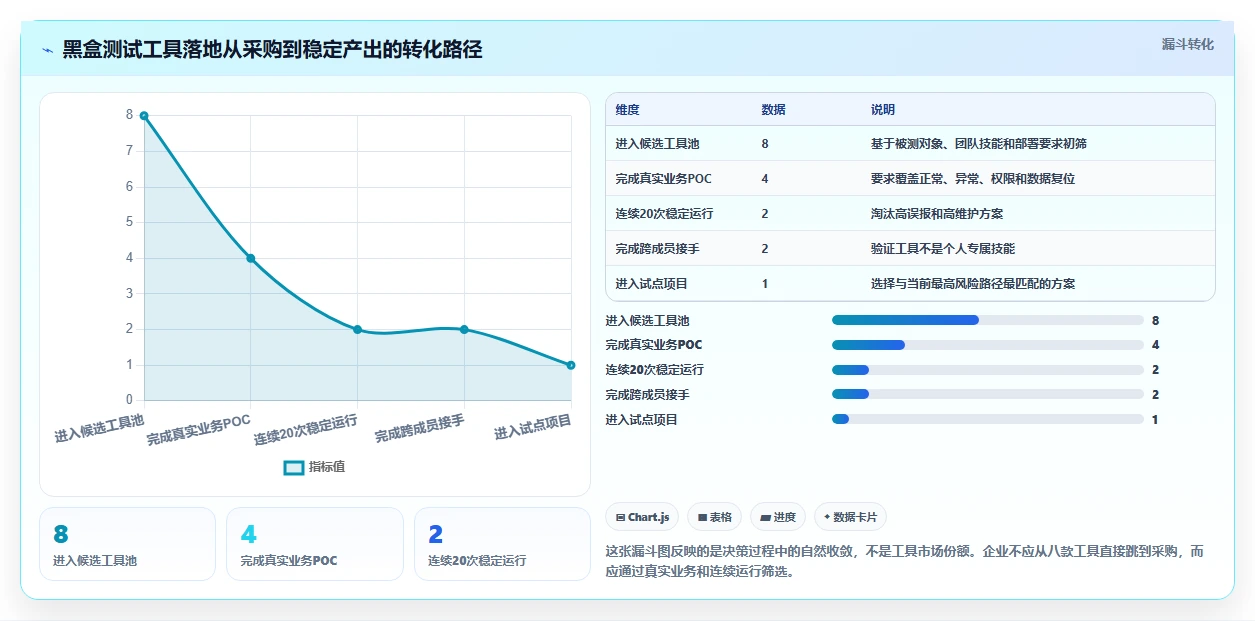Click the lightning icon beside the title
1255x621 pixels.
point(47,50)
